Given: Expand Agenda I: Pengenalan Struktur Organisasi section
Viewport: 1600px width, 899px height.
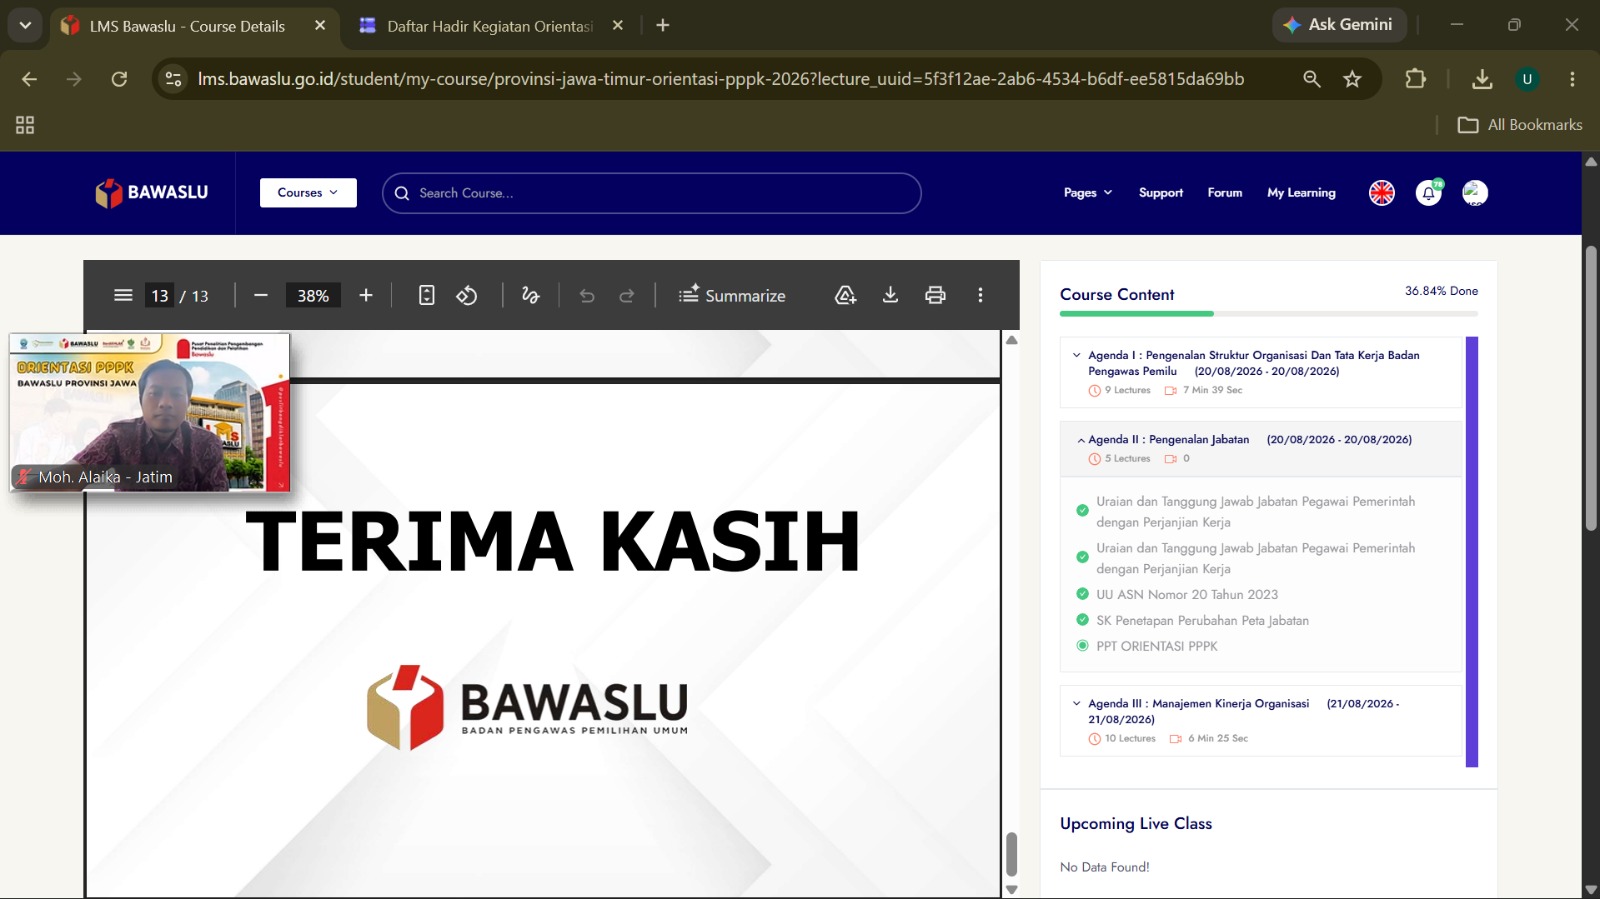Looking at the screenshot, I should point(1260,372).
